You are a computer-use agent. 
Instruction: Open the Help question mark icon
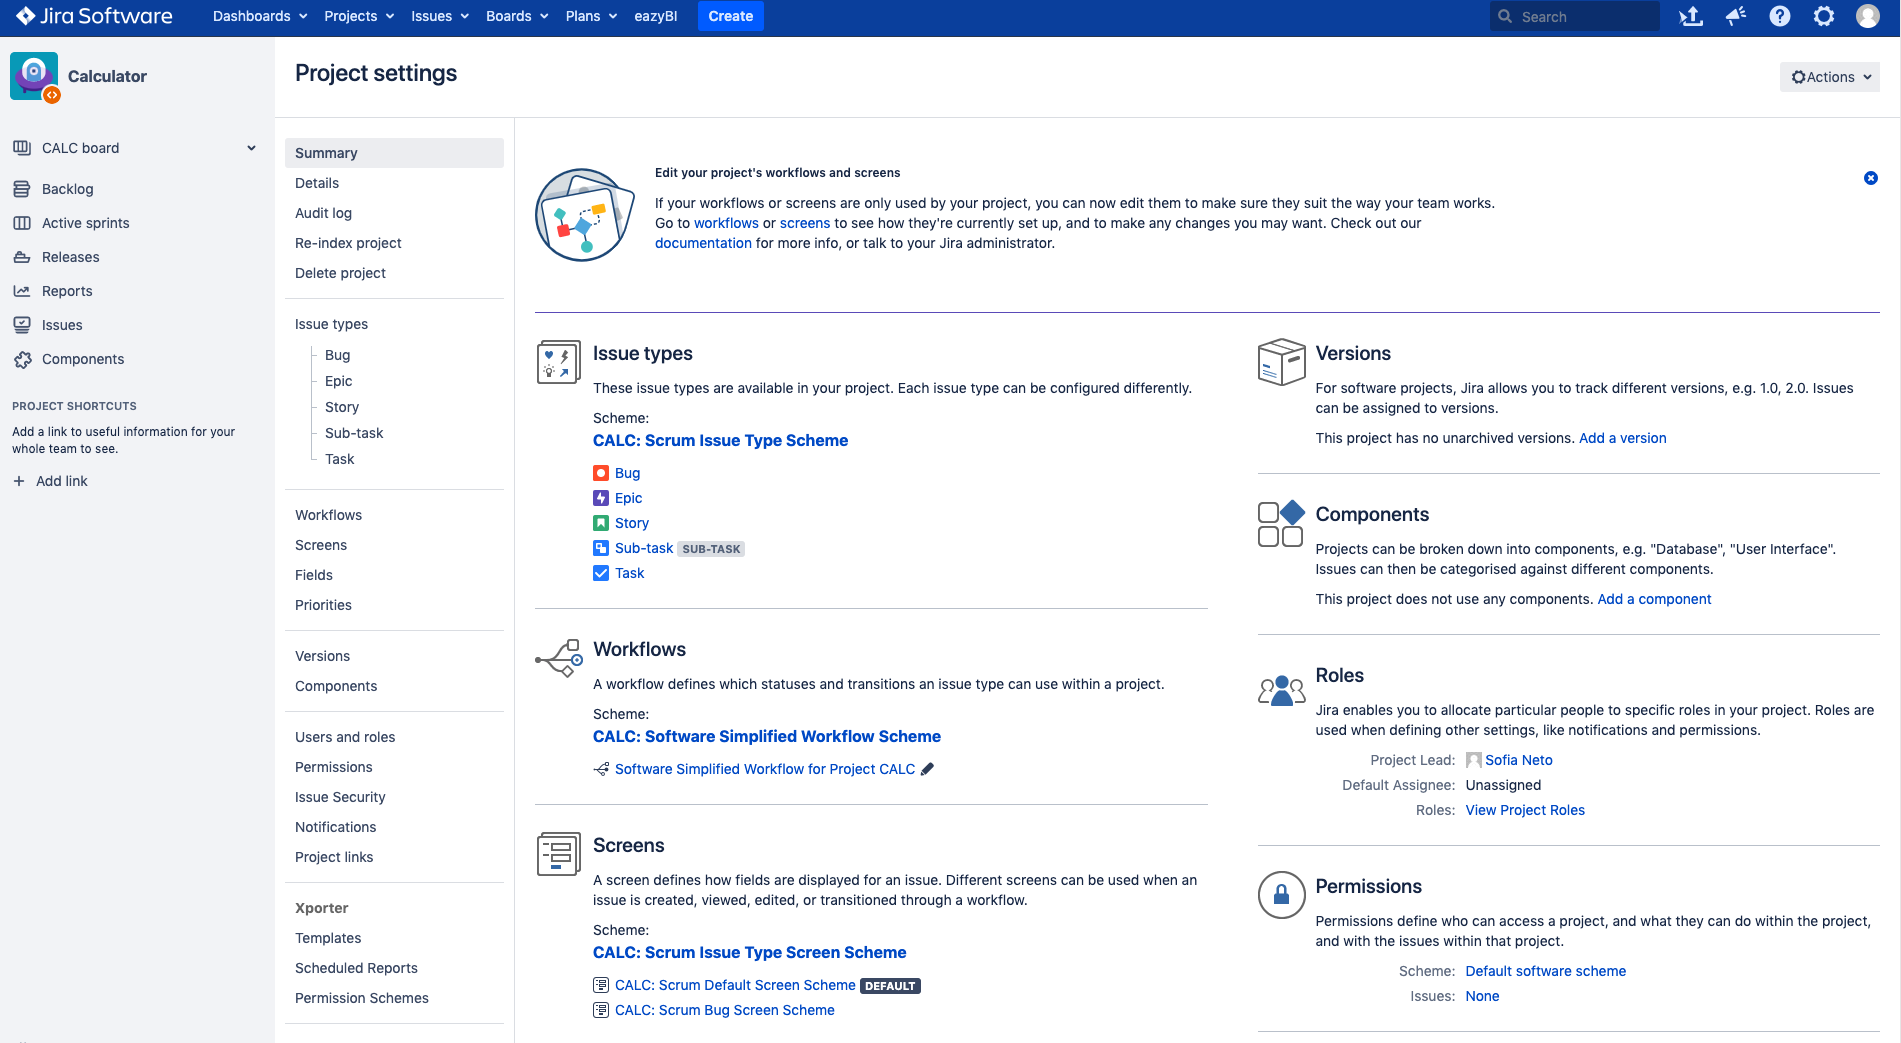pyautogui.click(x=1780, y=16)
